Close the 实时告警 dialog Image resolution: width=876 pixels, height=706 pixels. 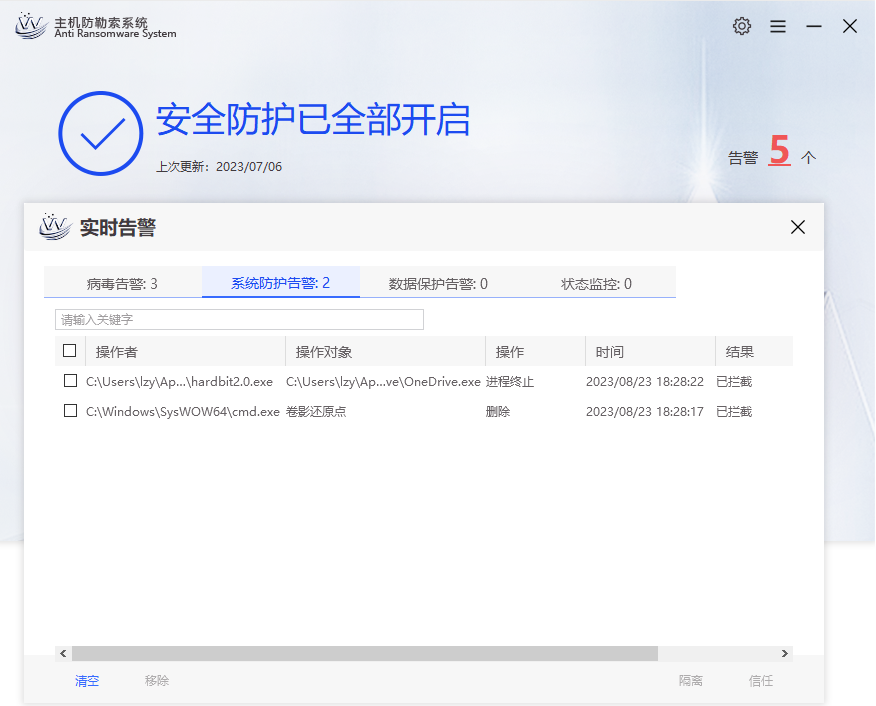tap(798, 227)
